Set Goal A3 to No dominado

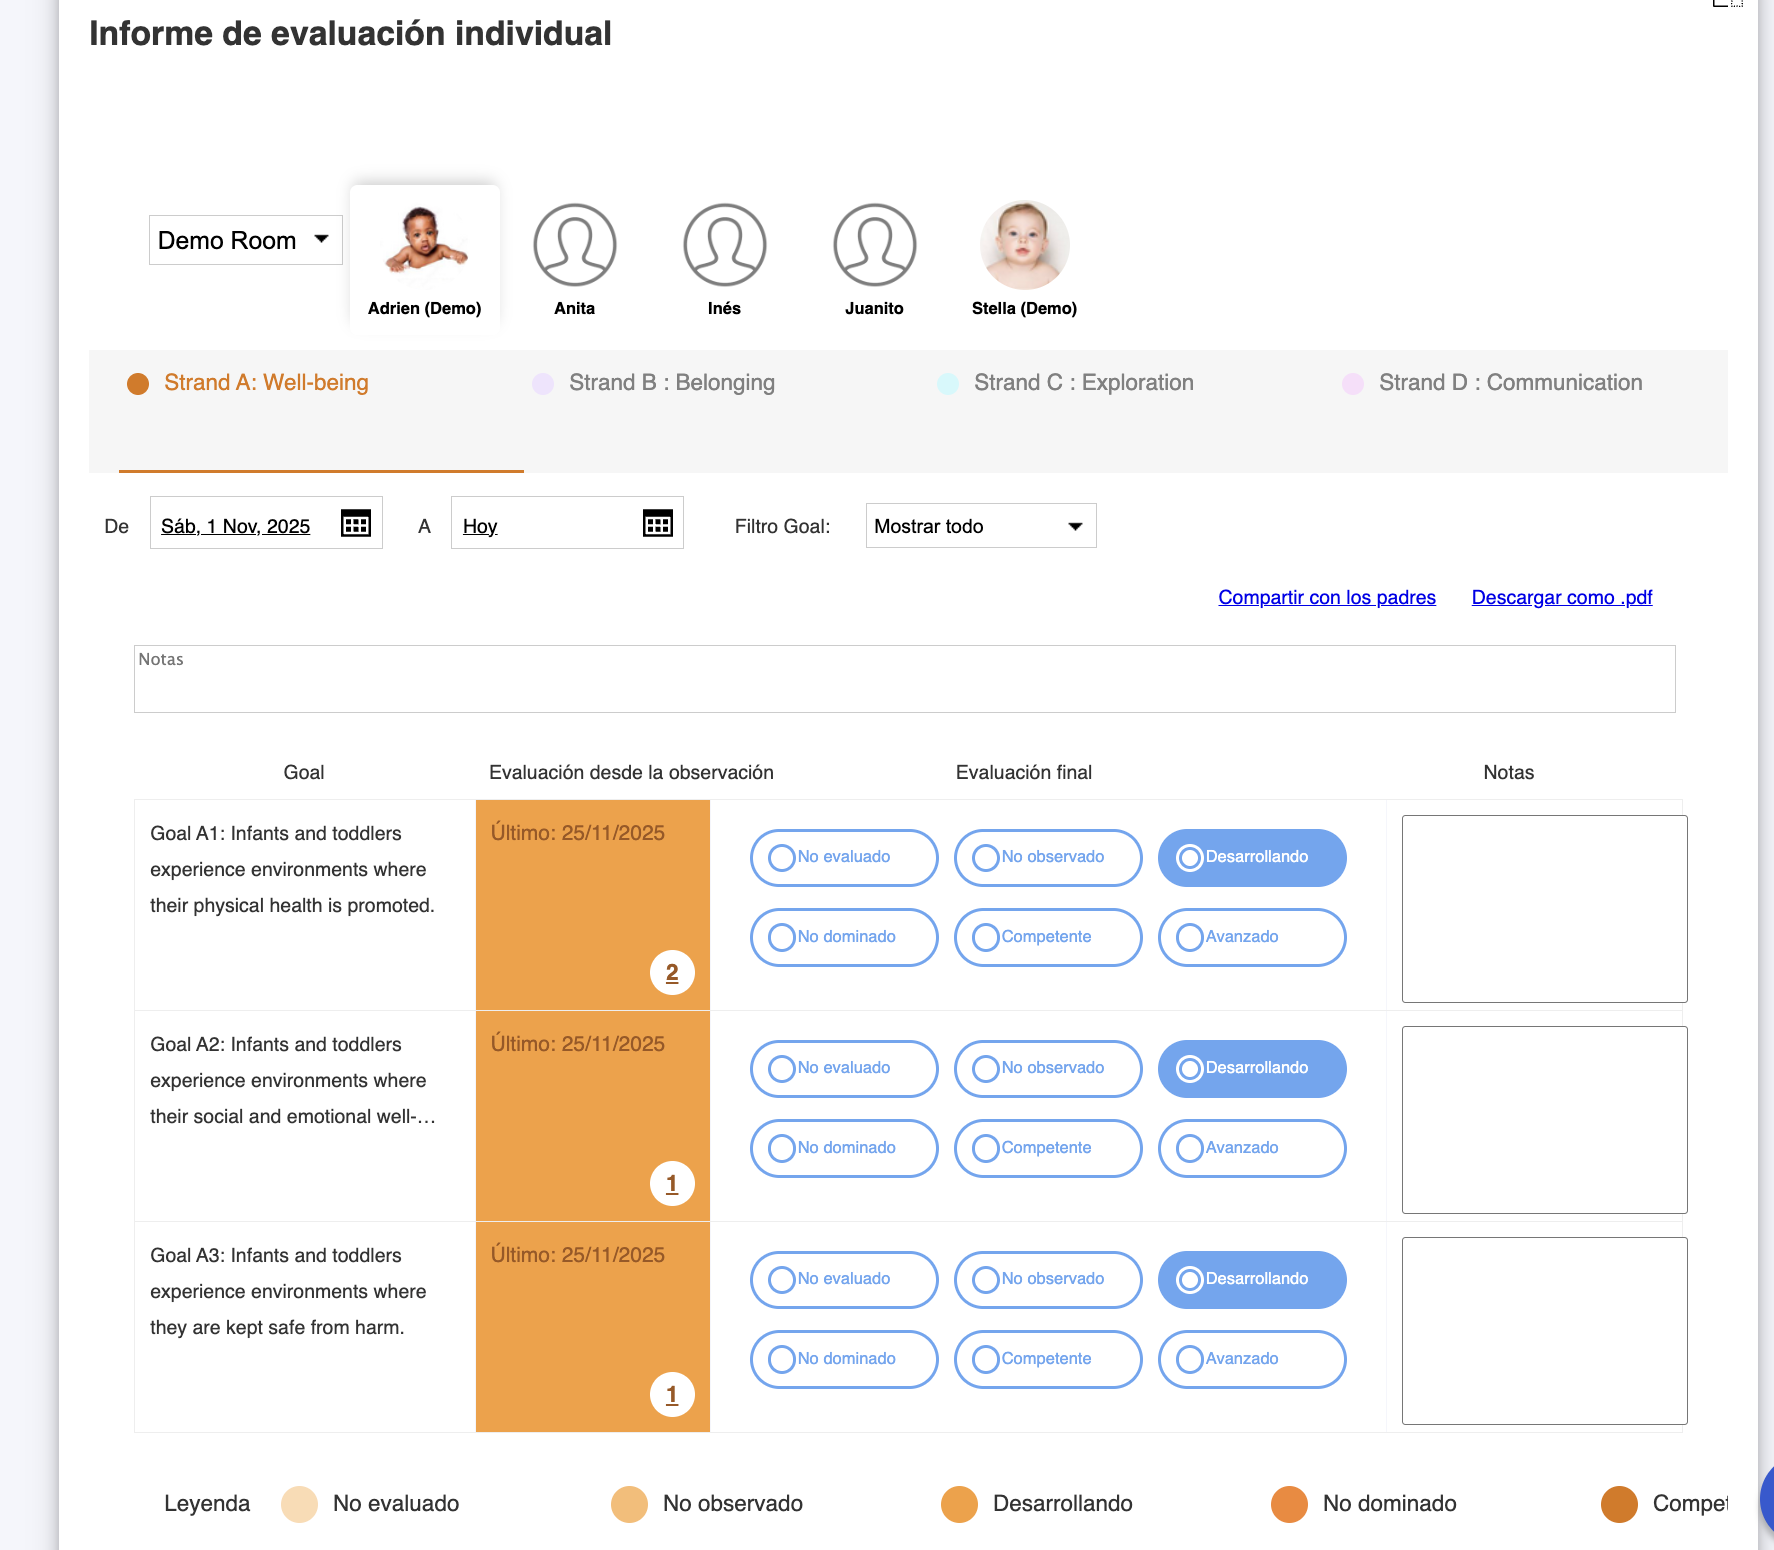click(844, 1359)
